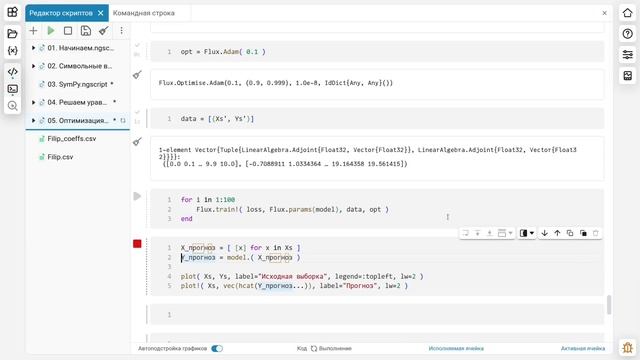Save the script with floppy disk icon
640x360 pixels.
click(85, 31)
